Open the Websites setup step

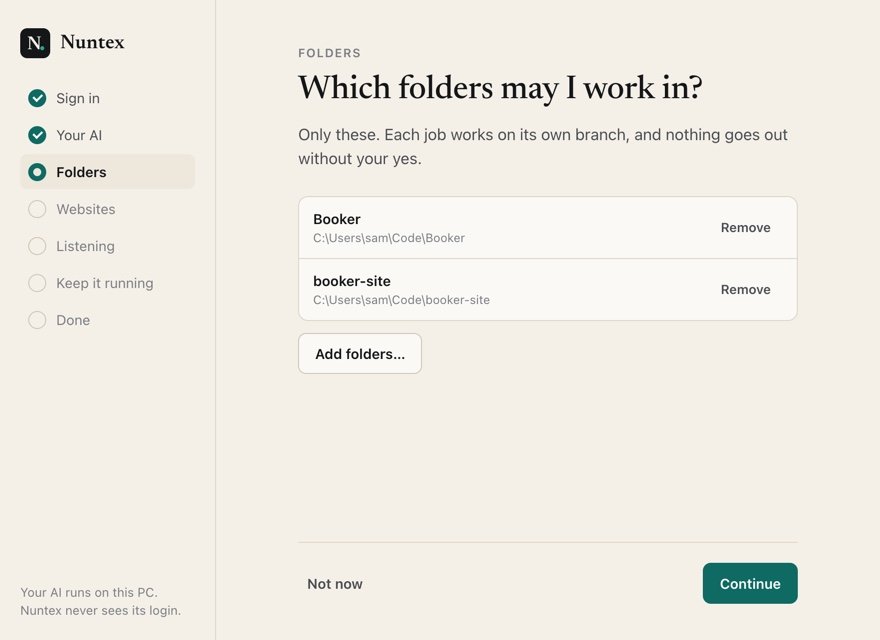85,209
